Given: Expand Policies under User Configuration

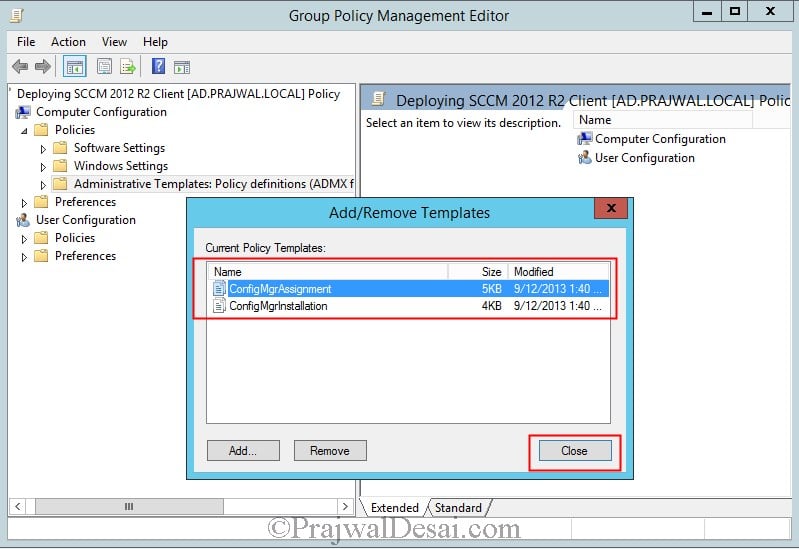Looking at the screenshot, I should click(x=24, y=239).
